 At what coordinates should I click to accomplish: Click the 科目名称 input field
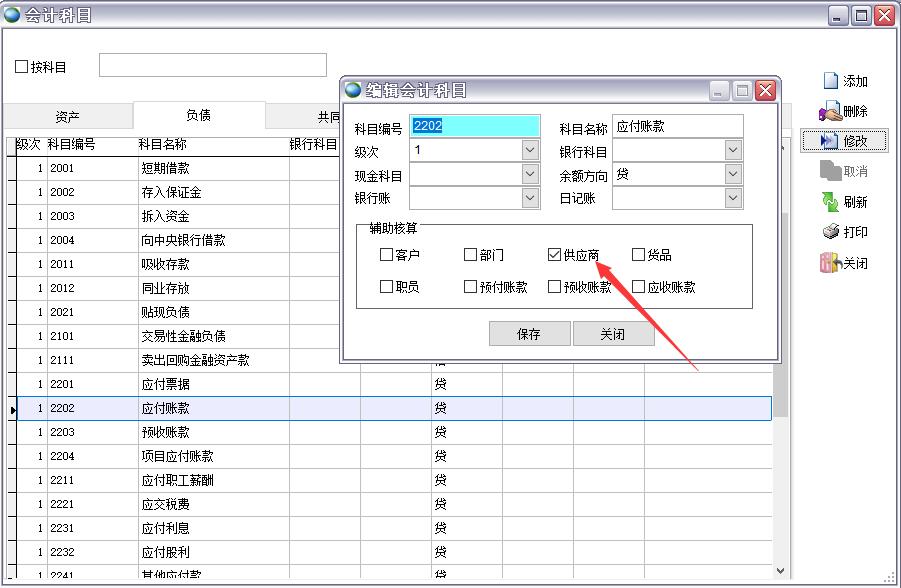(677, 127)
